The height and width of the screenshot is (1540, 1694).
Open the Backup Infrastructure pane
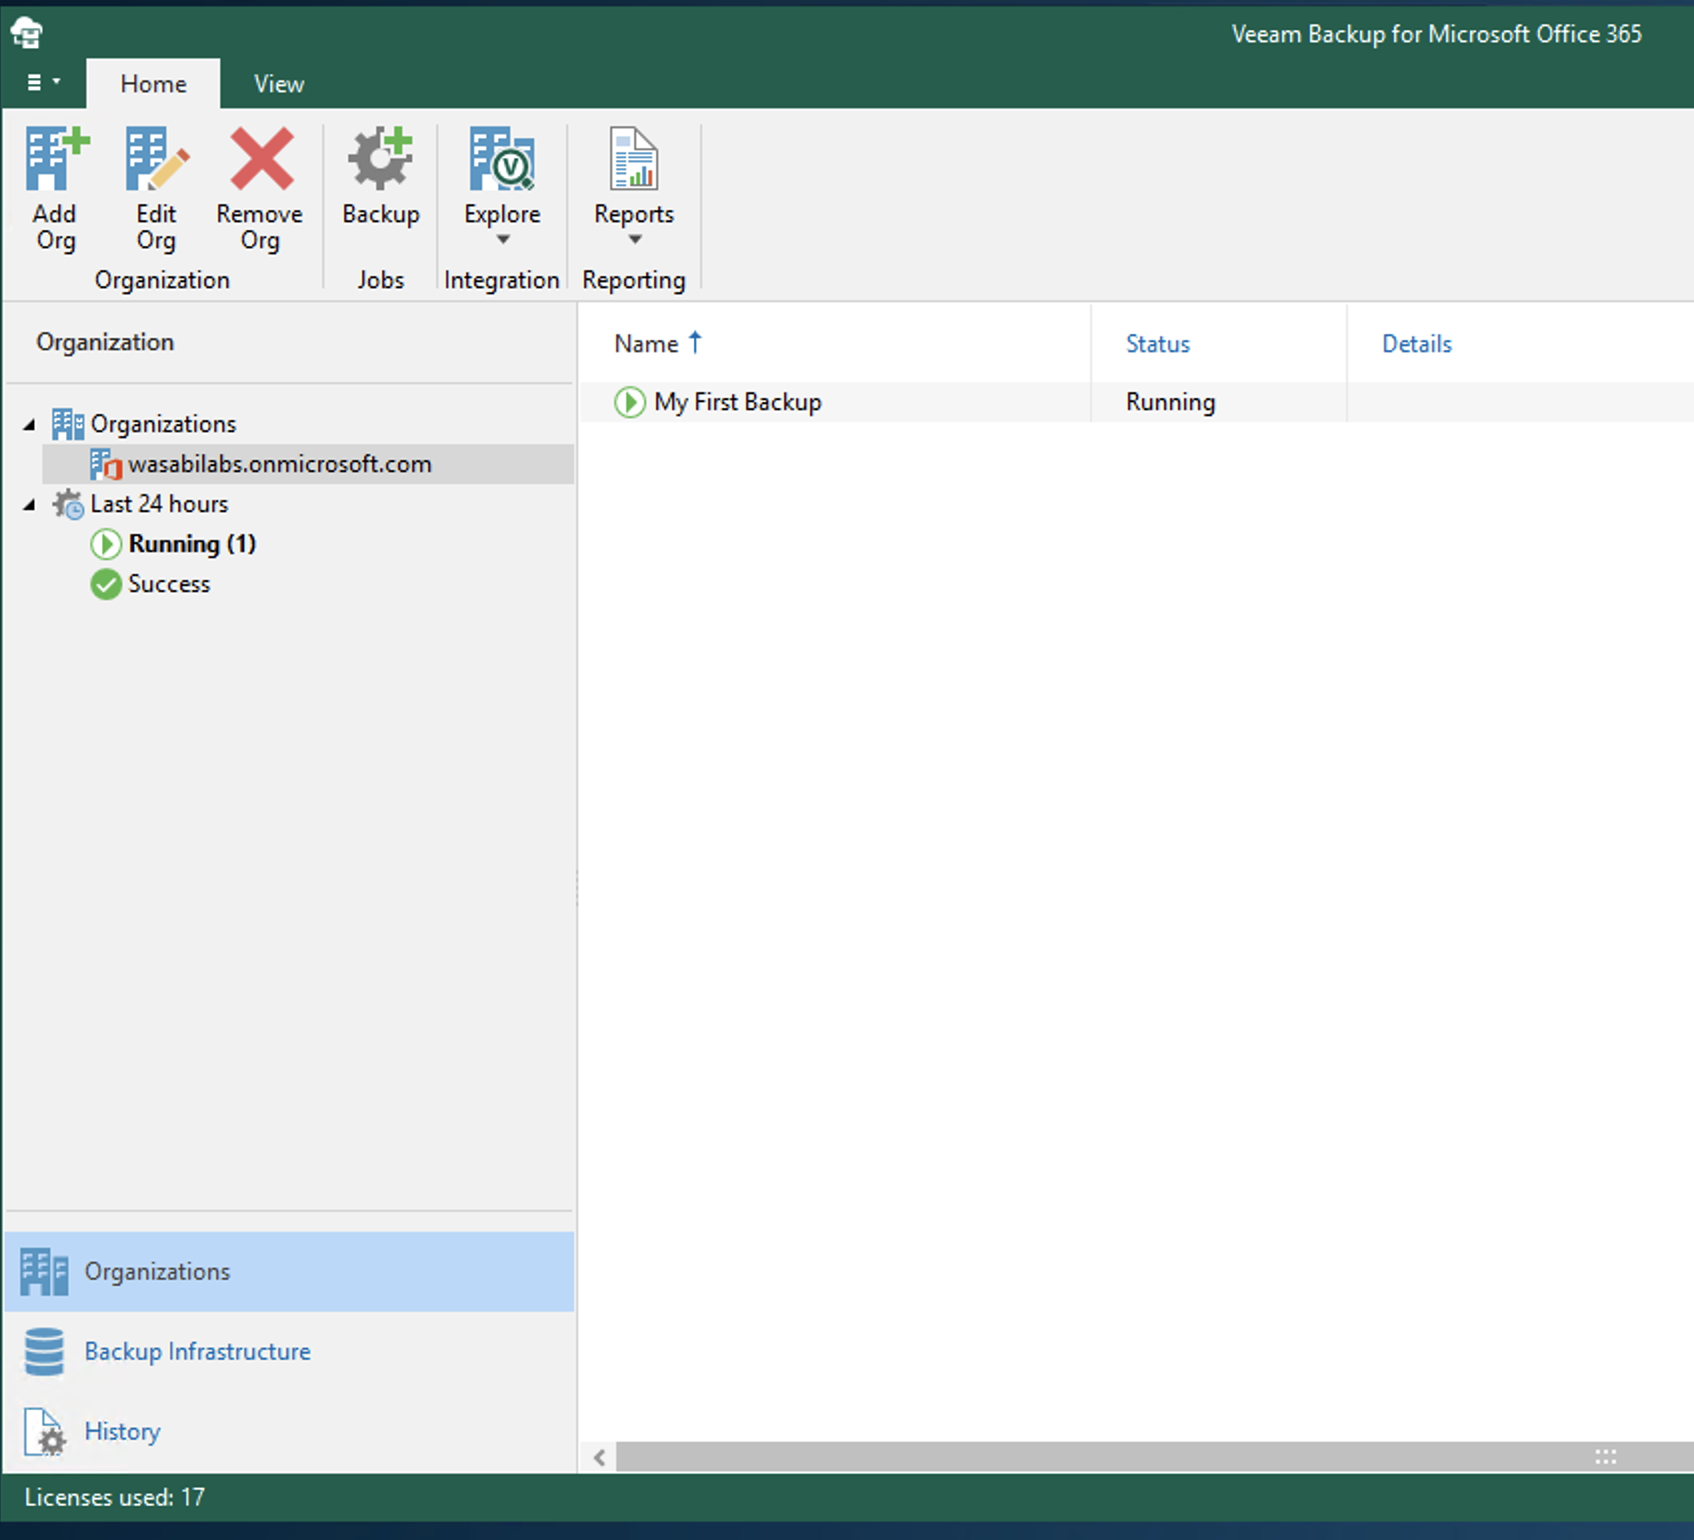coord(289,1352)
